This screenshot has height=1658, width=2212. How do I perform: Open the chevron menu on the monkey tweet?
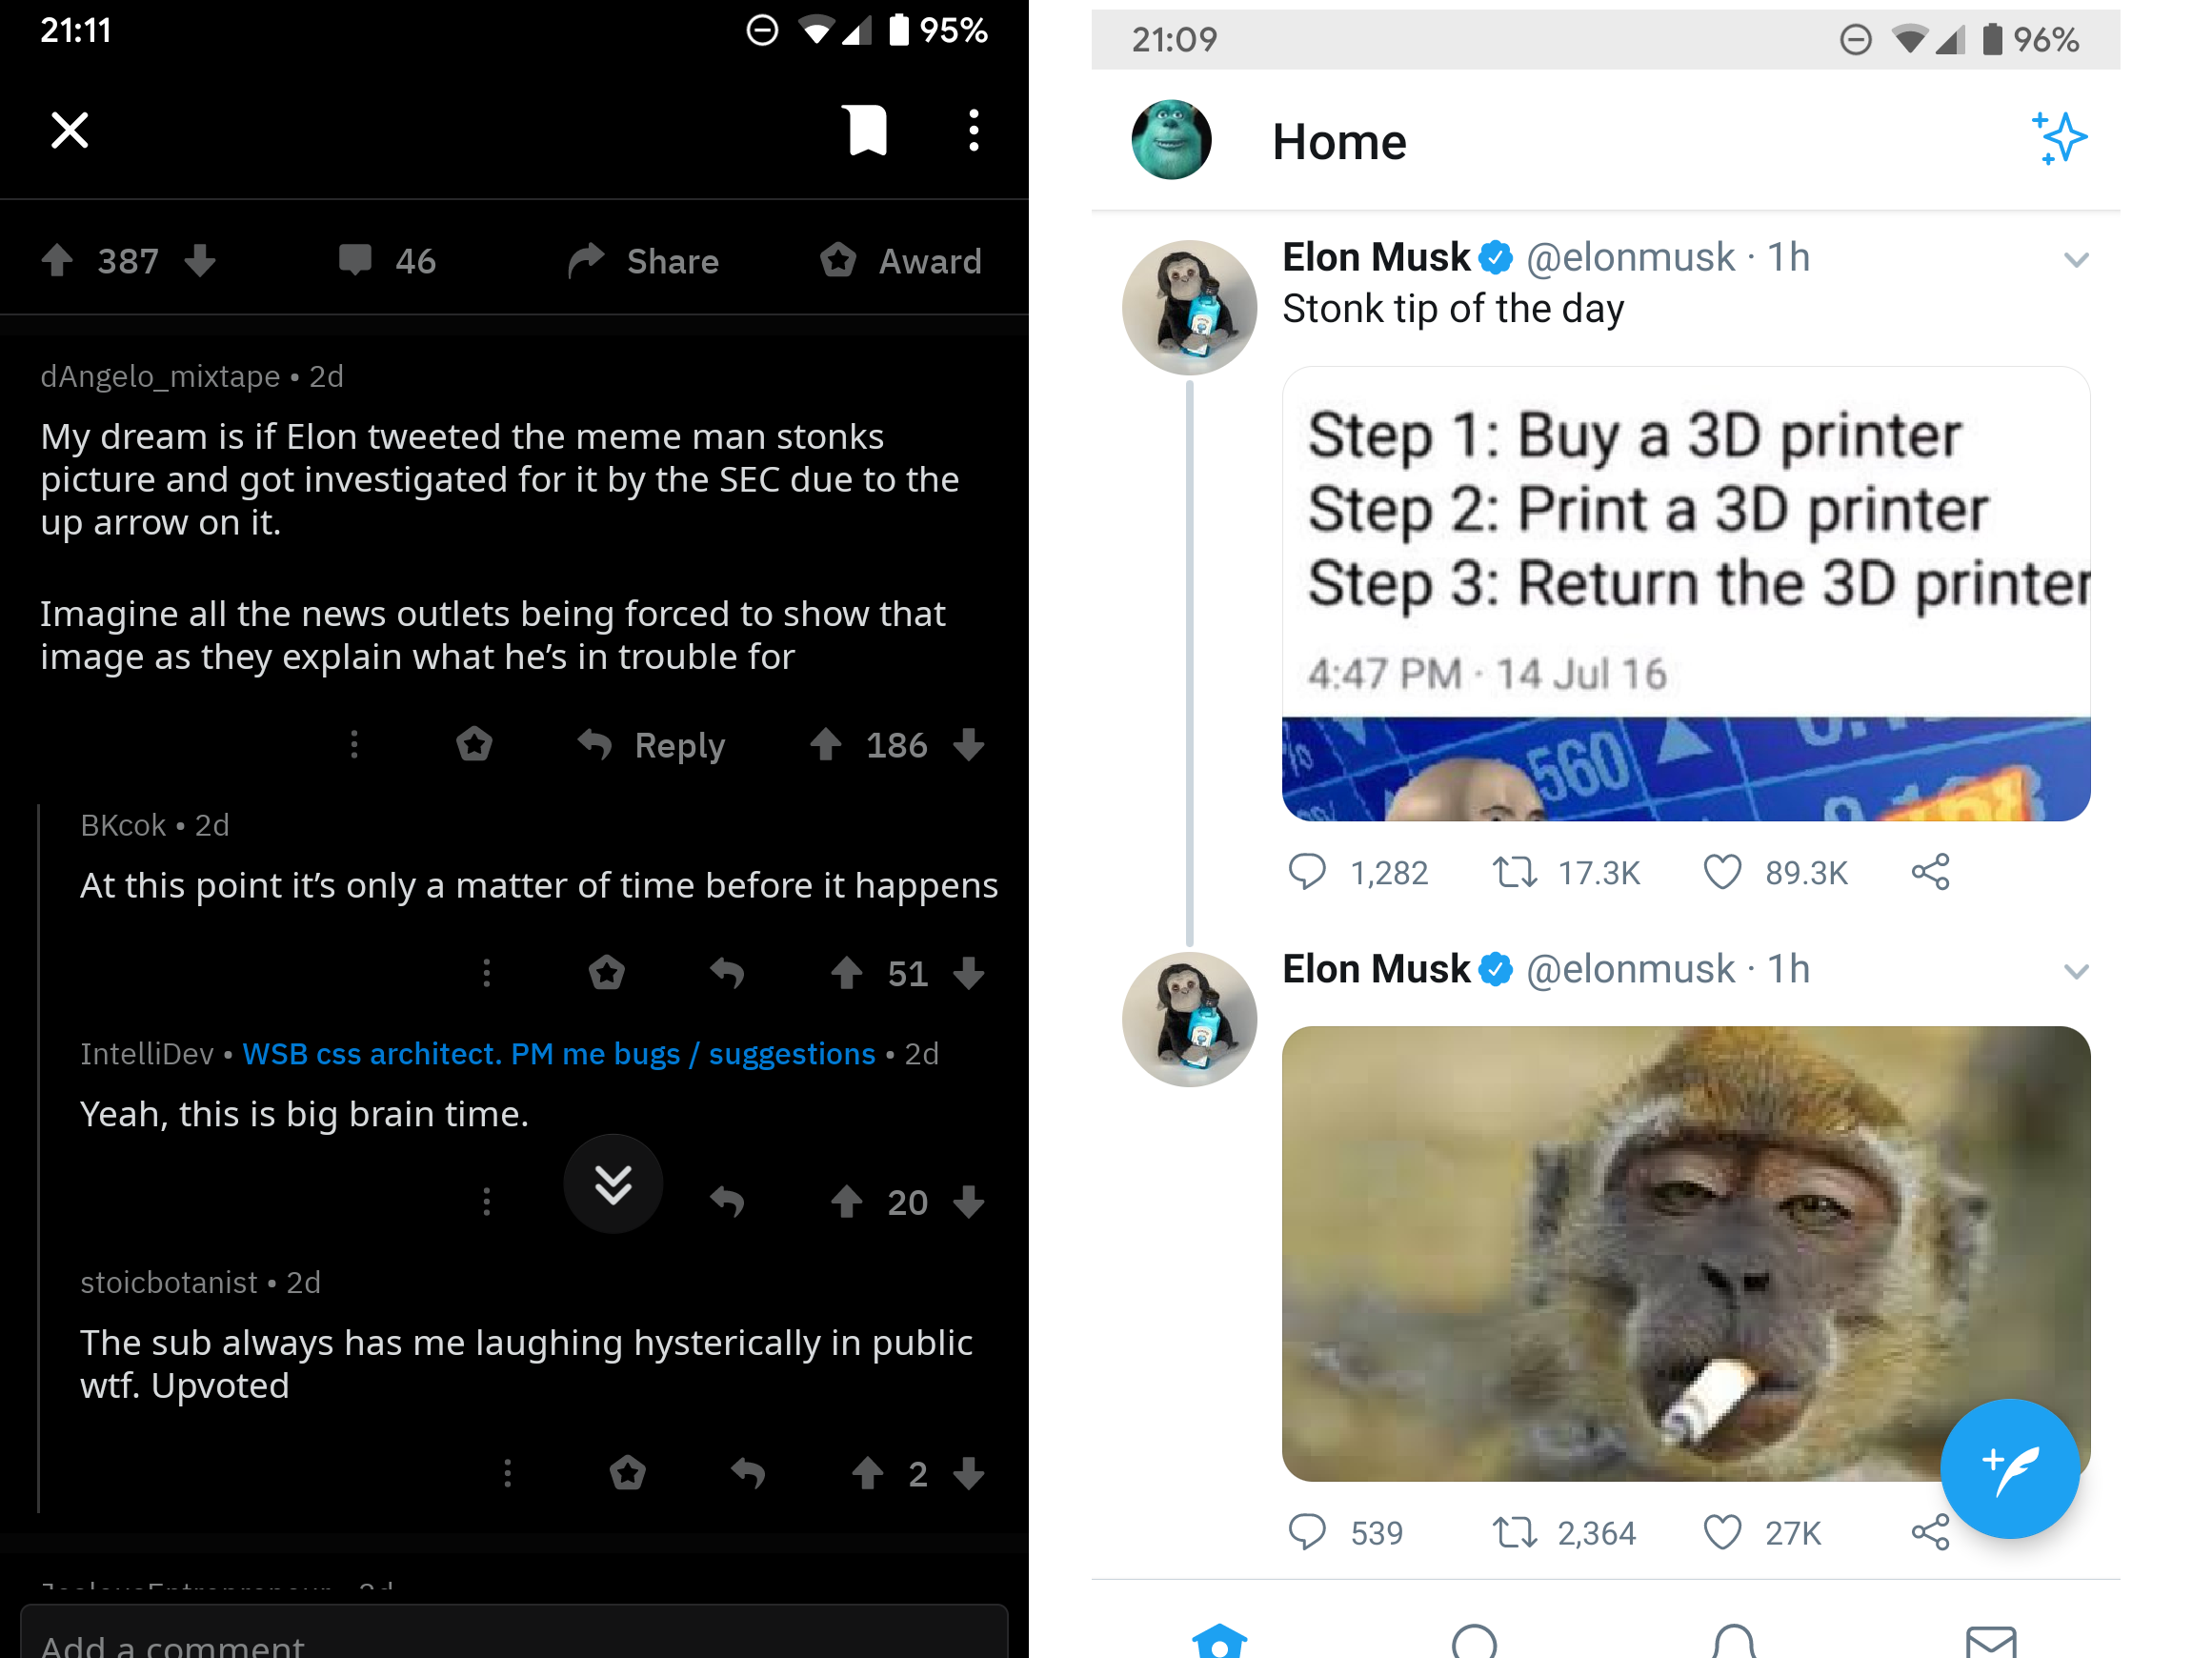coord(2076,972)
